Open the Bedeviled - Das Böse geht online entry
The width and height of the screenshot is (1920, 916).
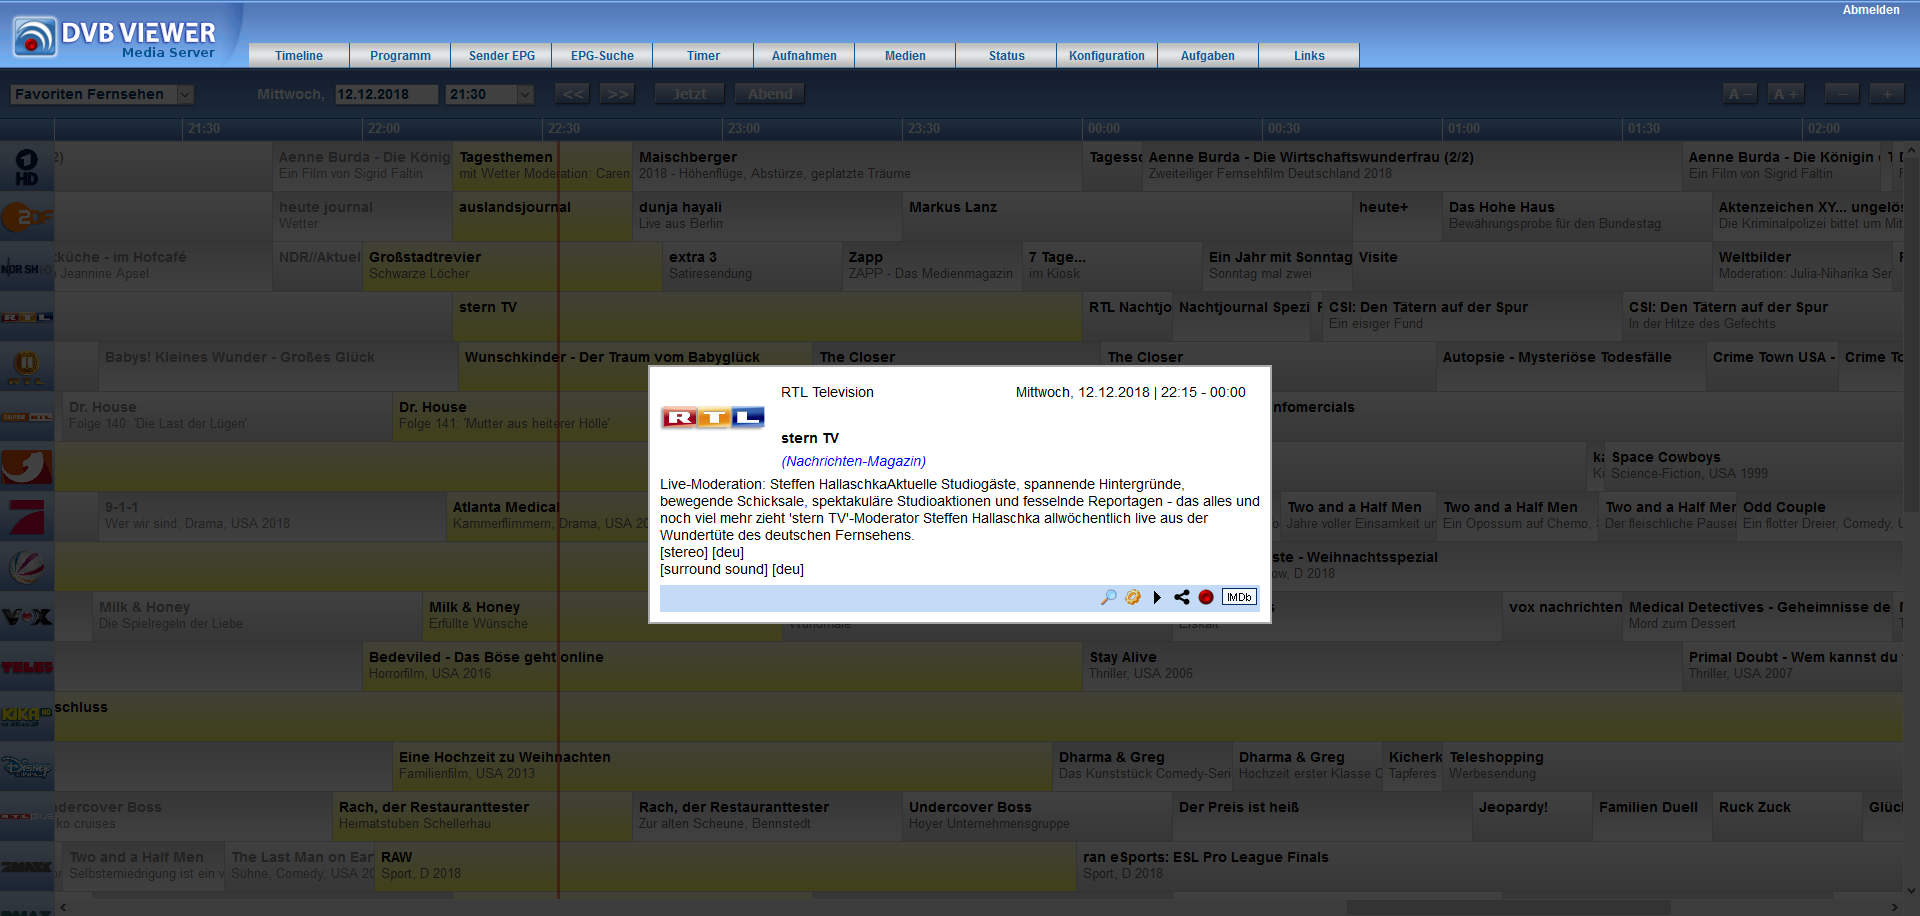[x=722, y=666]
